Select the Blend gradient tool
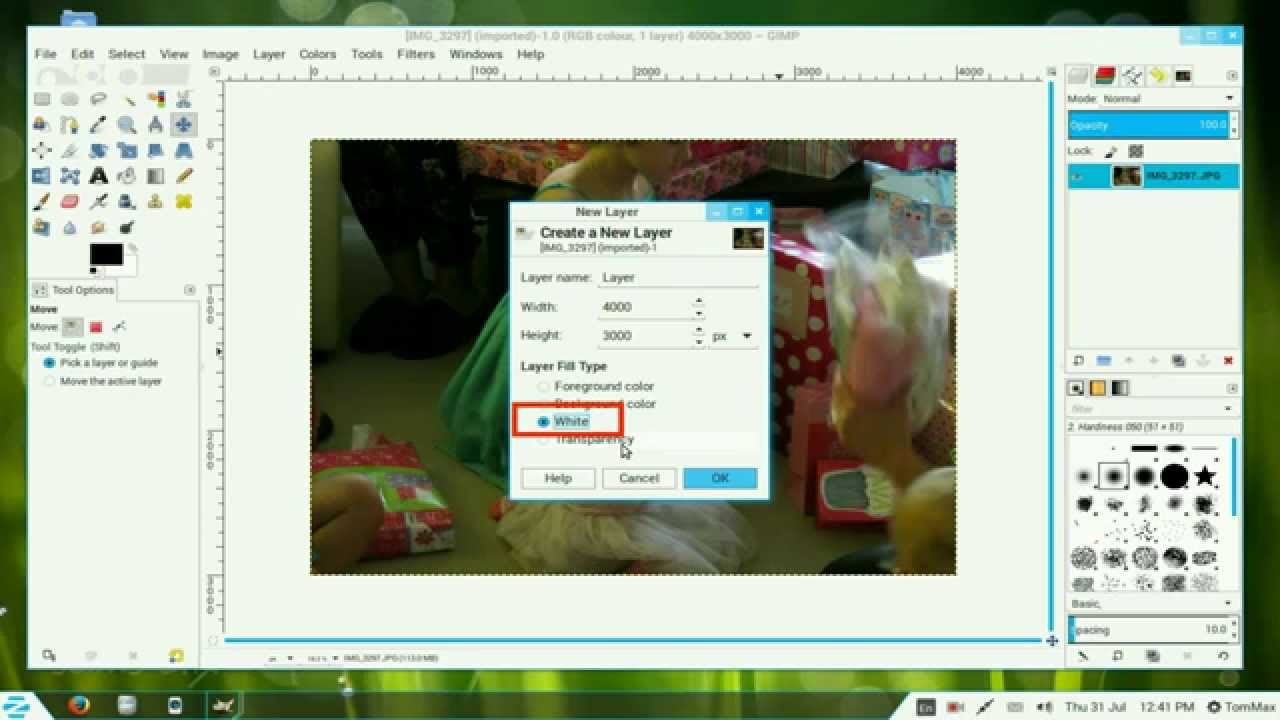 pyautogui.click(x=155, y=176)
